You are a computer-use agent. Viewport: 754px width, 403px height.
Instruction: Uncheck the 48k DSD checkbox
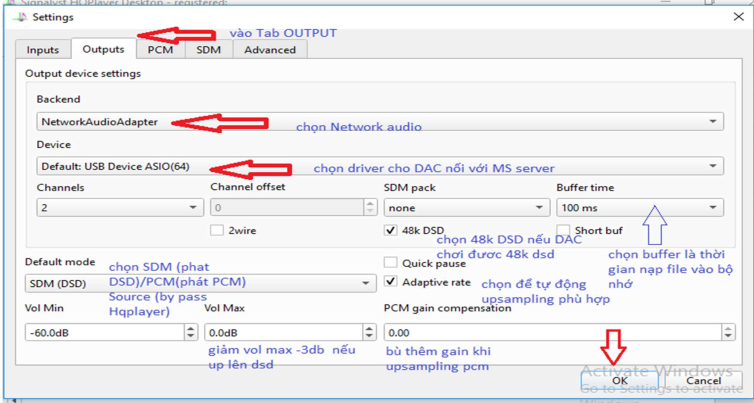tap(390, 230)
